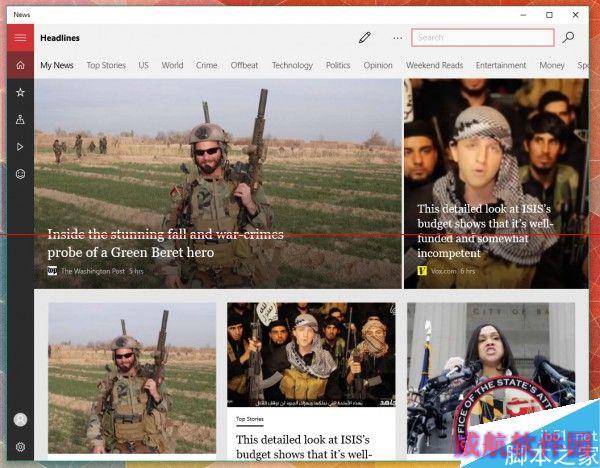Click the magnifier search icon

point(568,38)
